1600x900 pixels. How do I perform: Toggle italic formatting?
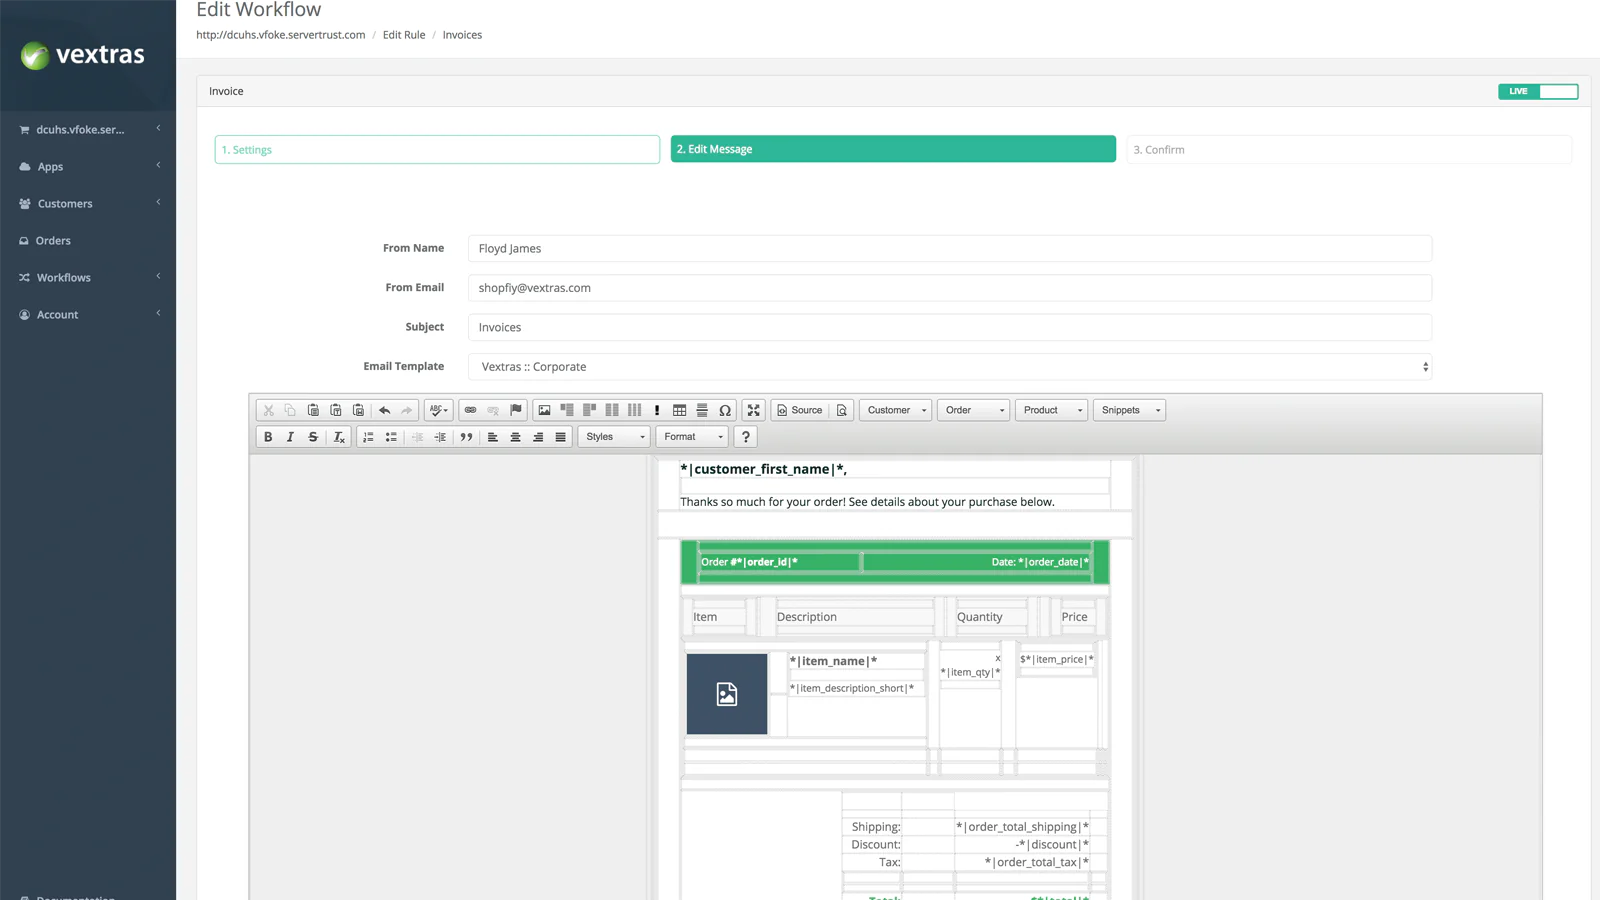(x=290, y=437)
